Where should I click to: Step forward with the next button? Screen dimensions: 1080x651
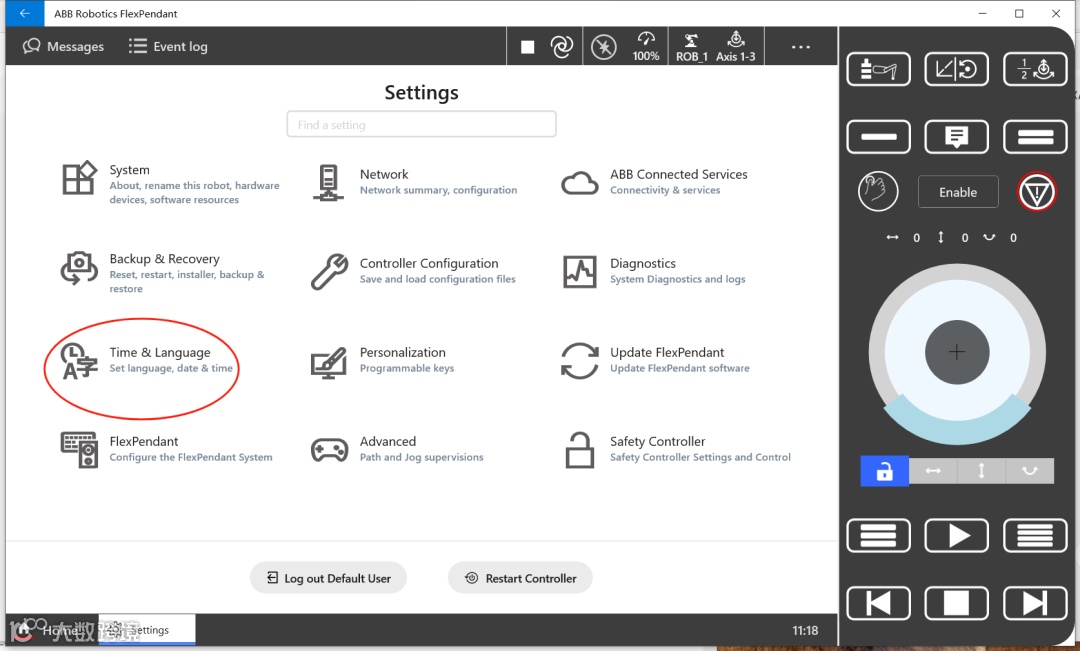[1035, 603]
